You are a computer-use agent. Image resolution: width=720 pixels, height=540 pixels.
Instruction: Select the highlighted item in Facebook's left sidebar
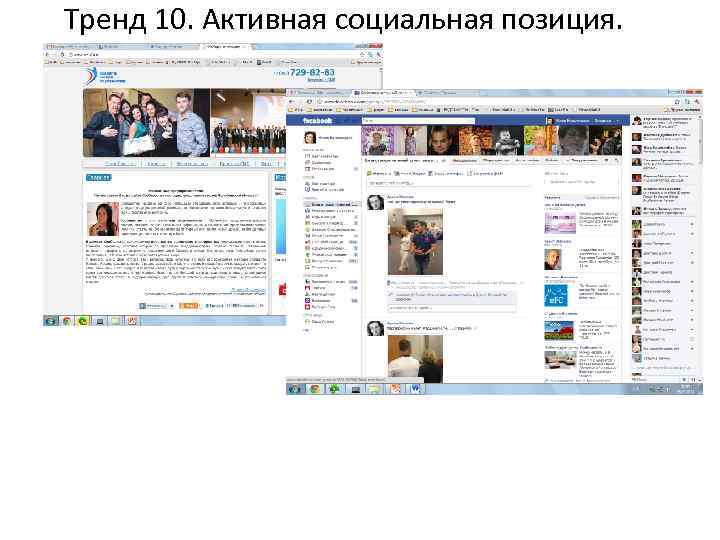point(331,204)
